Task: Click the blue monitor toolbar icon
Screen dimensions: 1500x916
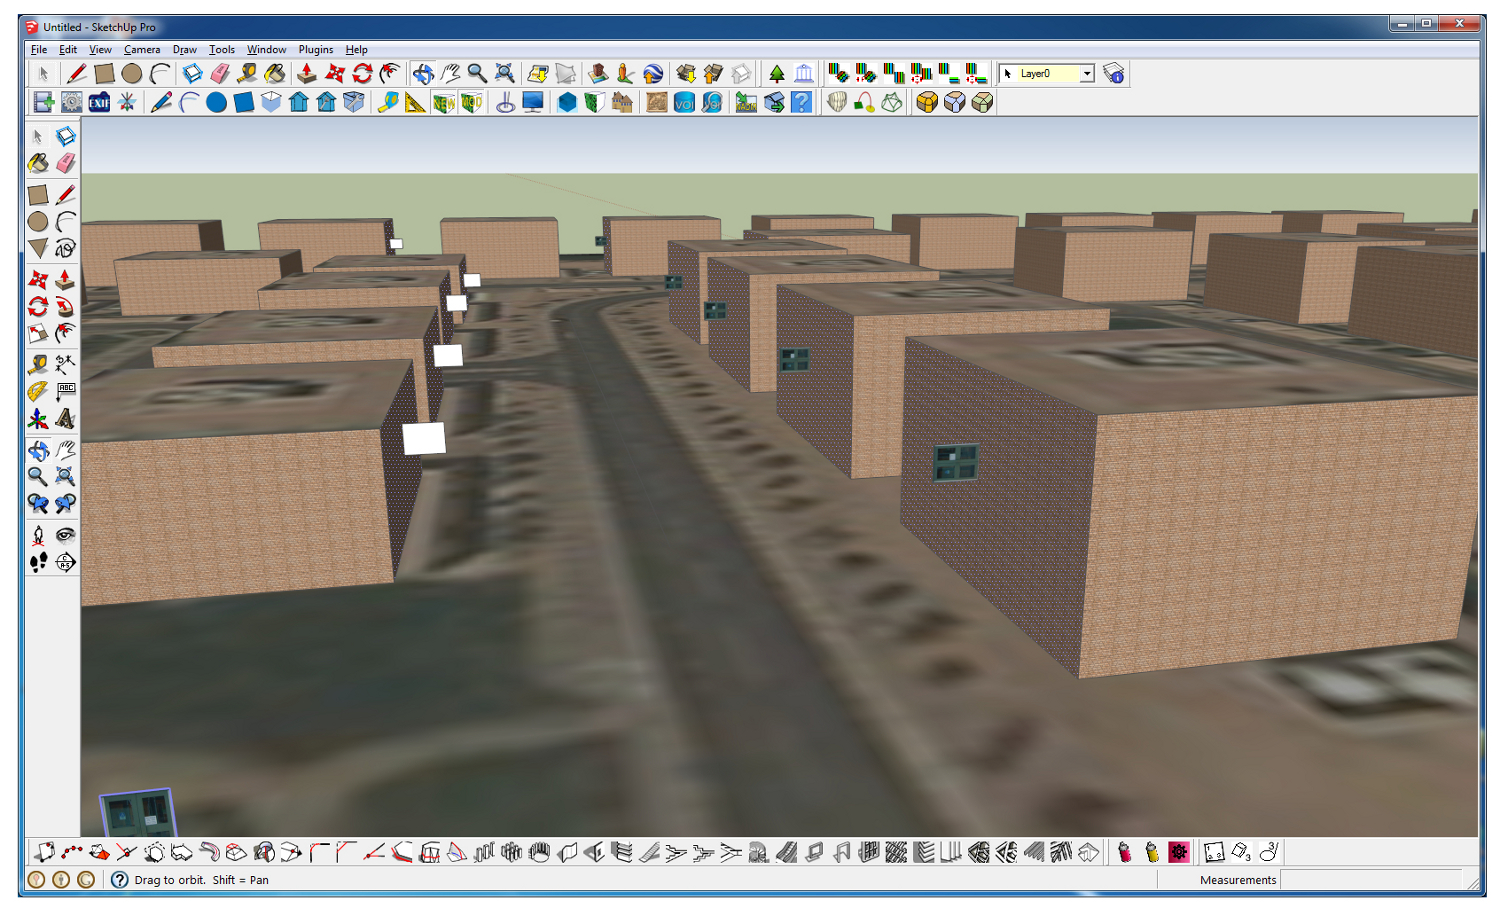Action: (x=533, y=102)
